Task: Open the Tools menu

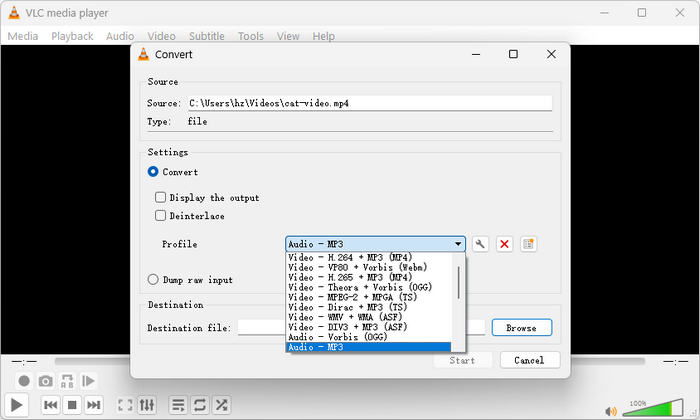Action: pyautogui.click(x=250, y=36)
